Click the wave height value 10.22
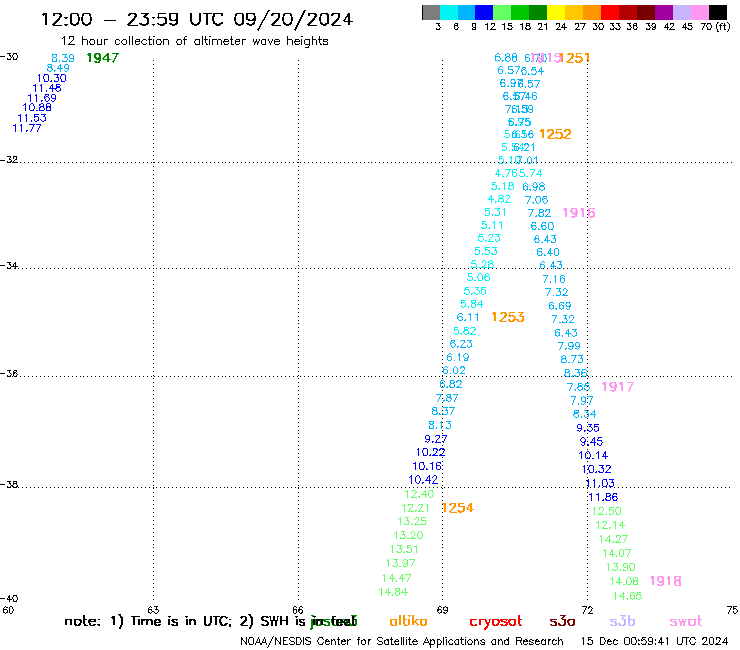The image size is (740, 650). pyautogui.click(x=430, y=452)
